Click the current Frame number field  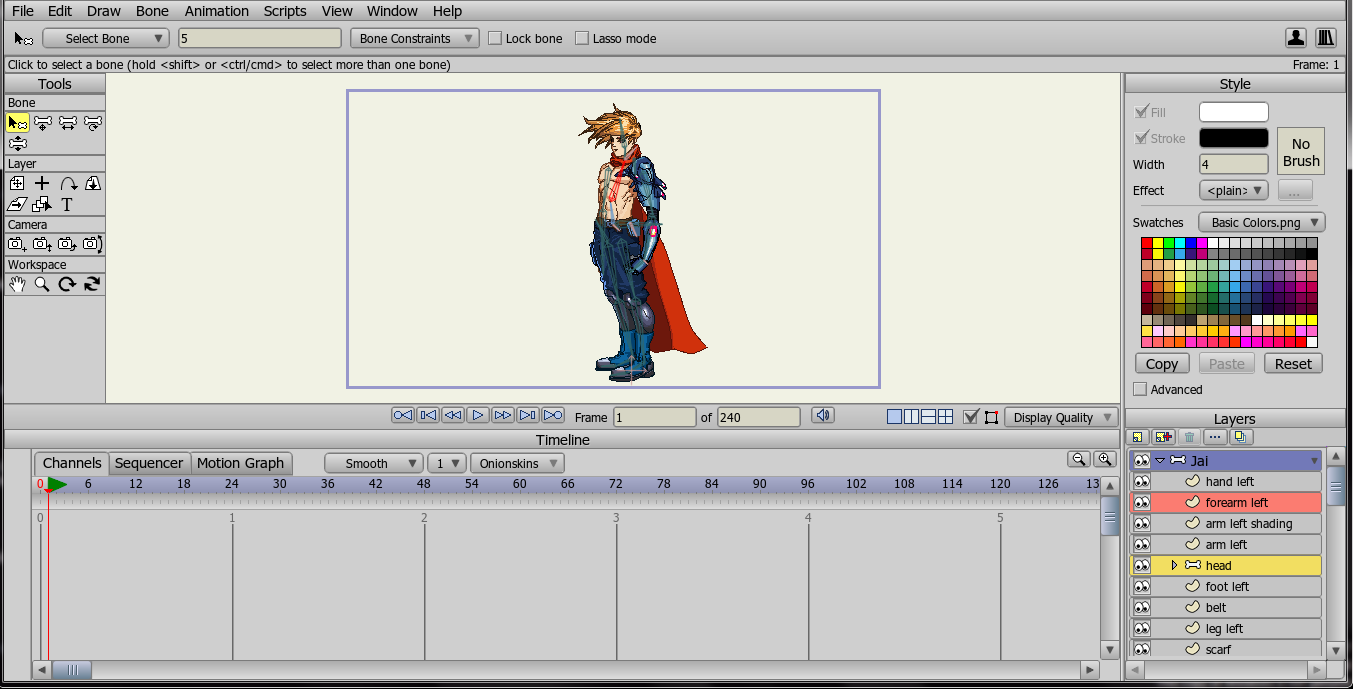(655, 417)
